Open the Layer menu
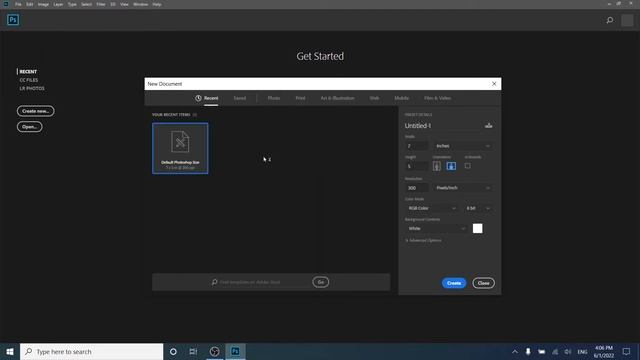Viewport: 640px width, 360px height. click(x=58, y=4)
